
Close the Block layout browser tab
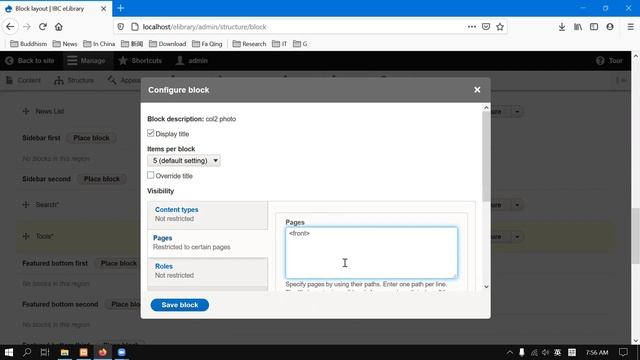[104, 8]
